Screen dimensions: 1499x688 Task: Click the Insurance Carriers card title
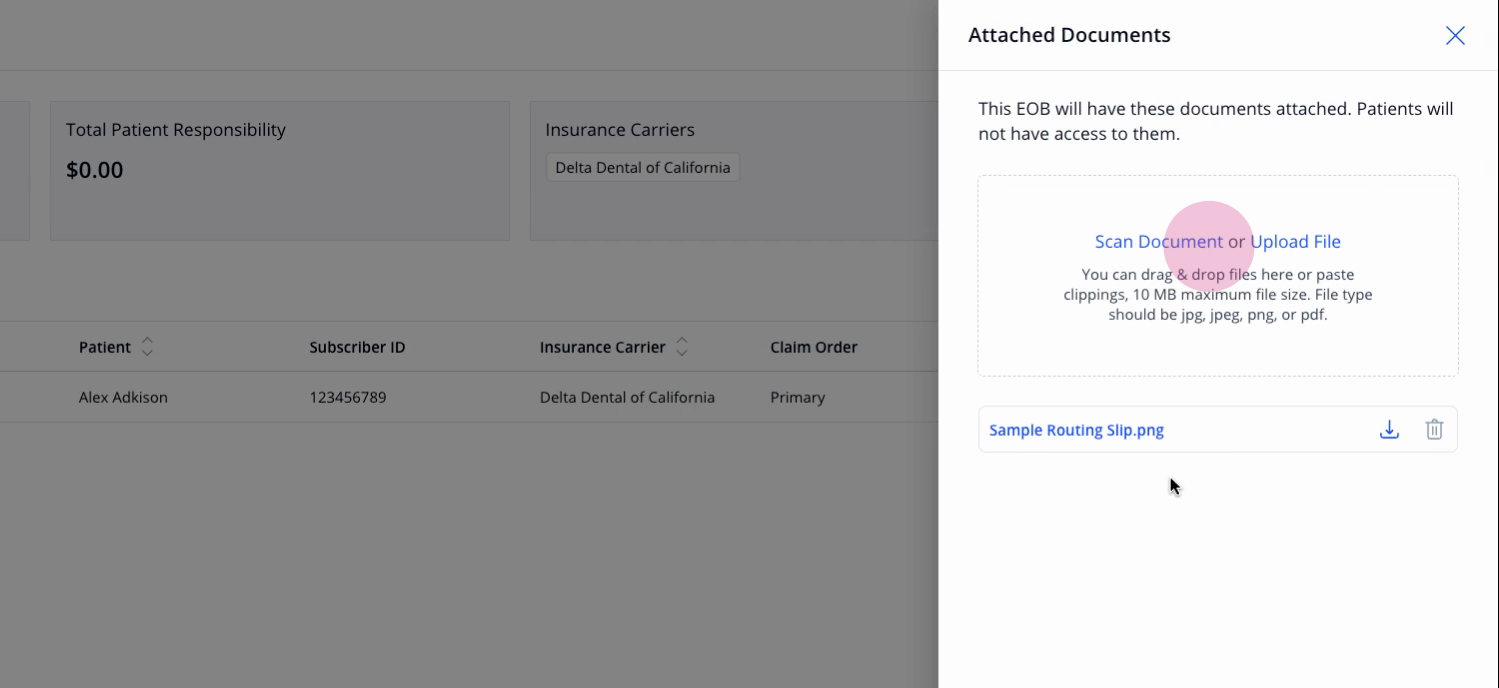click(x=620, y=130)
